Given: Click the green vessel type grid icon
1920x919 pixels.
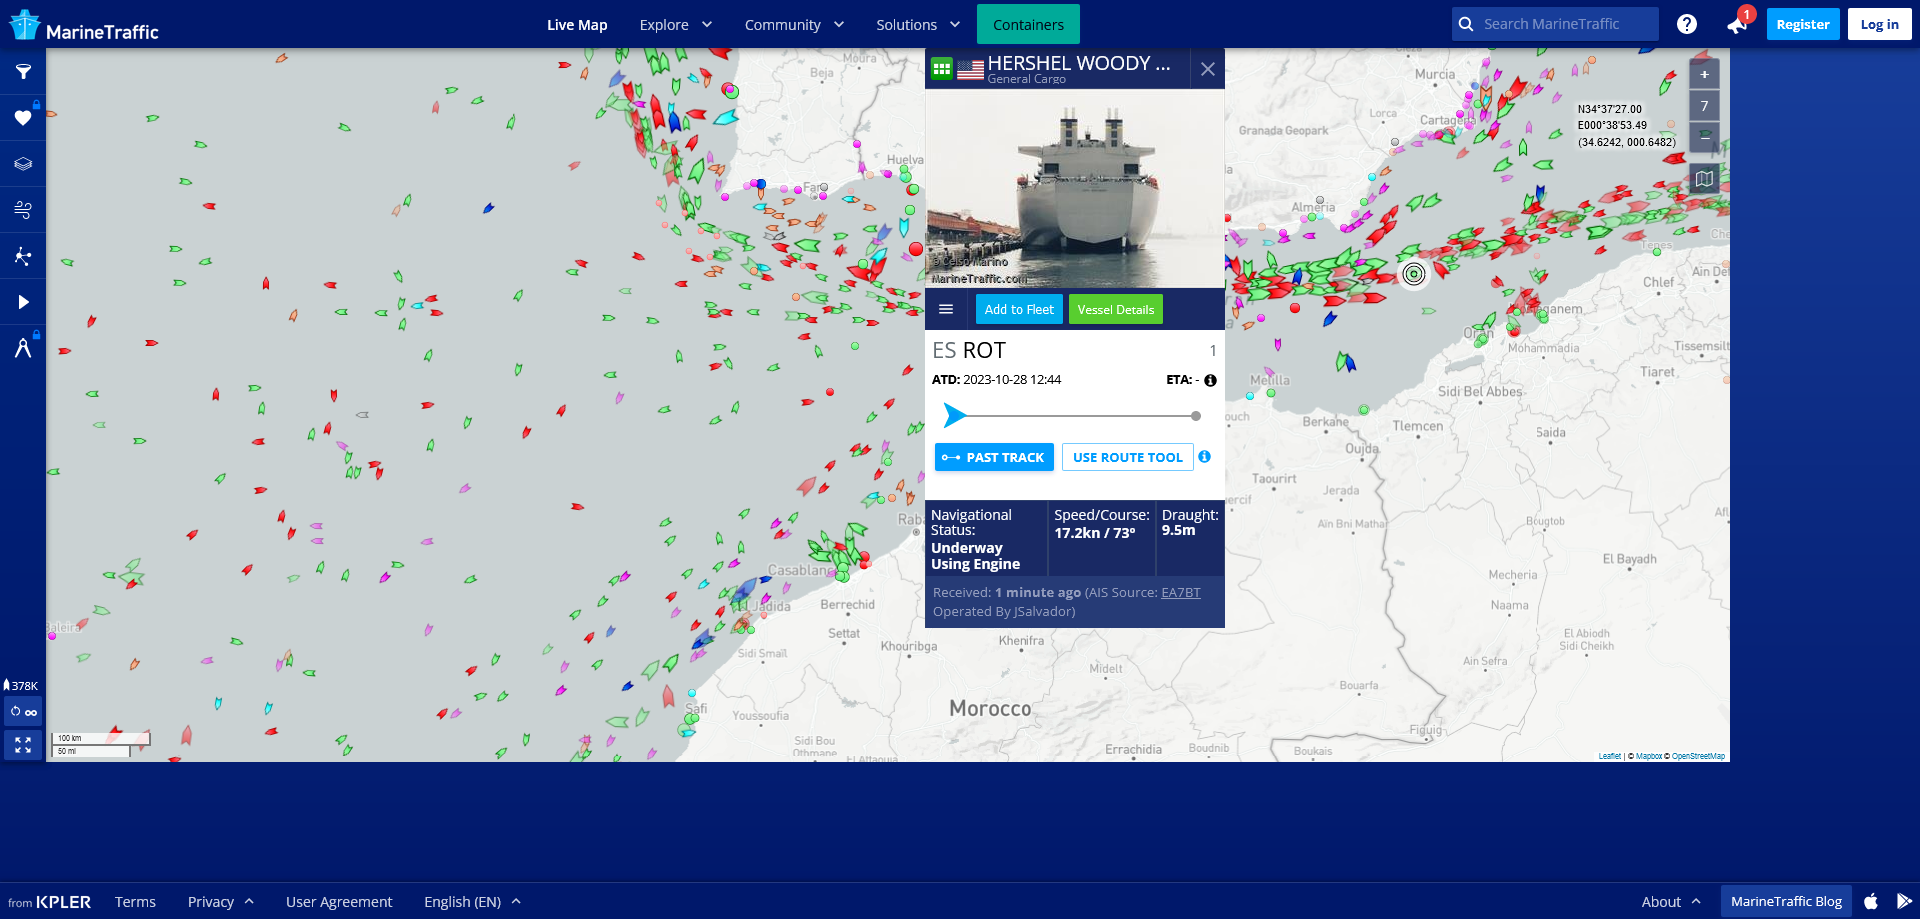Looking at the screenshot, I should (942, 69).
